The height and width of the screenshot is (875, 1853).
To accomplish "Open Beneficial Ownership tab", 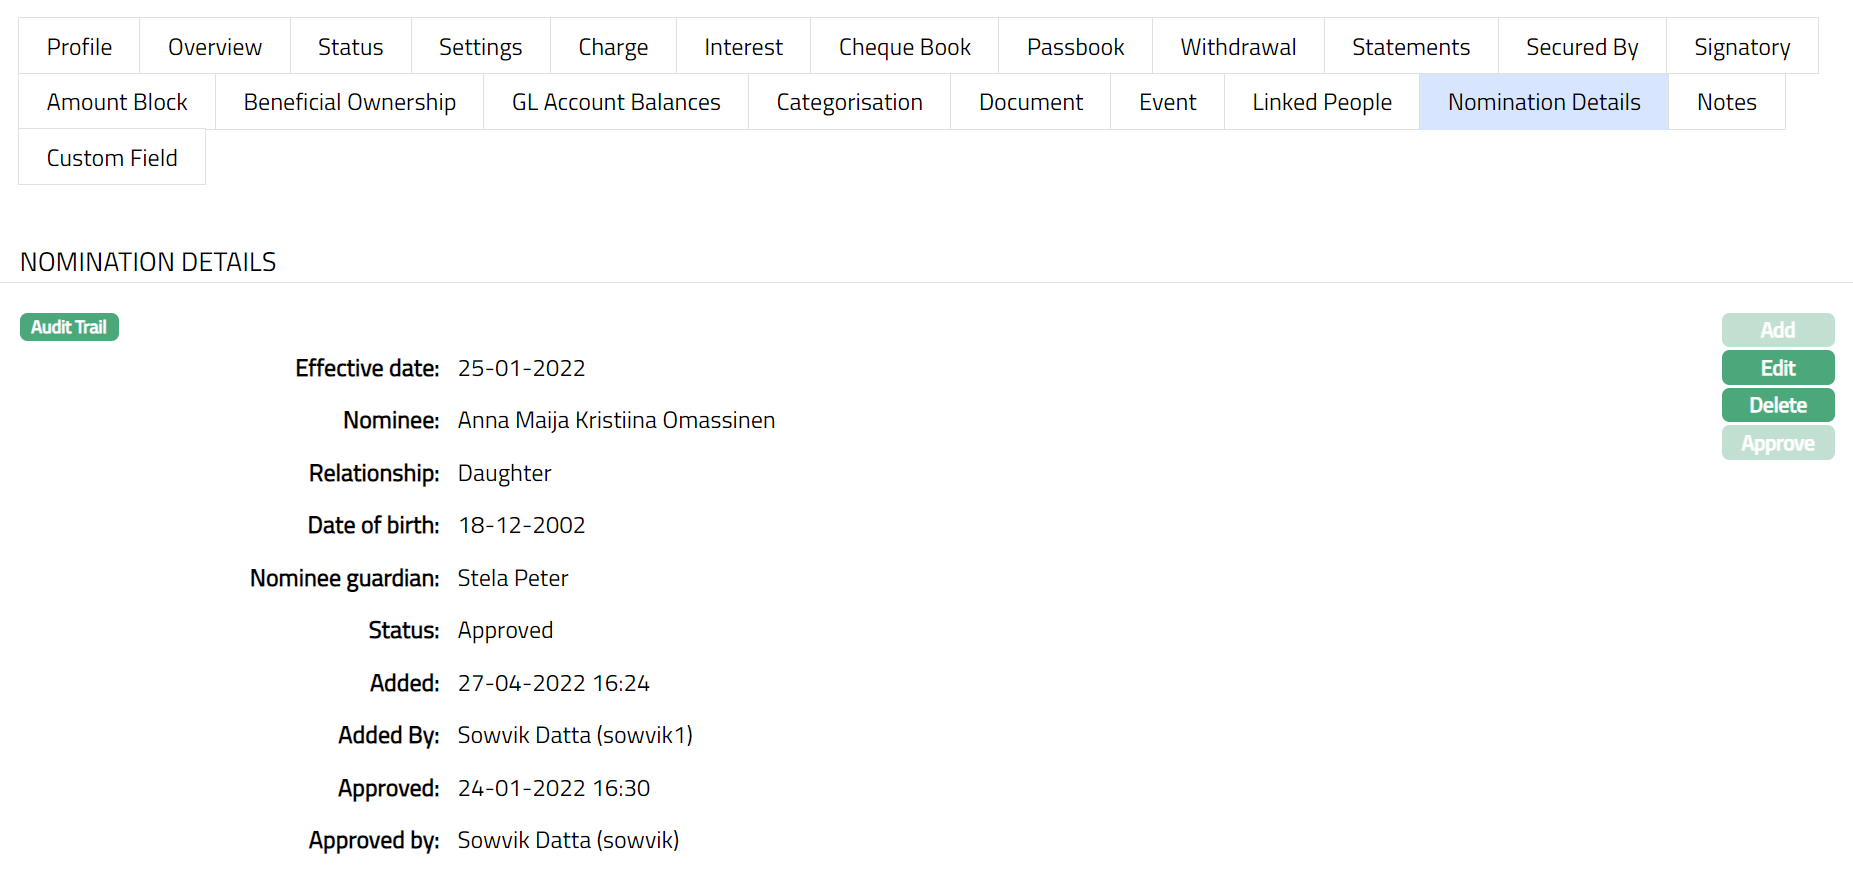I will pos(349,102).
